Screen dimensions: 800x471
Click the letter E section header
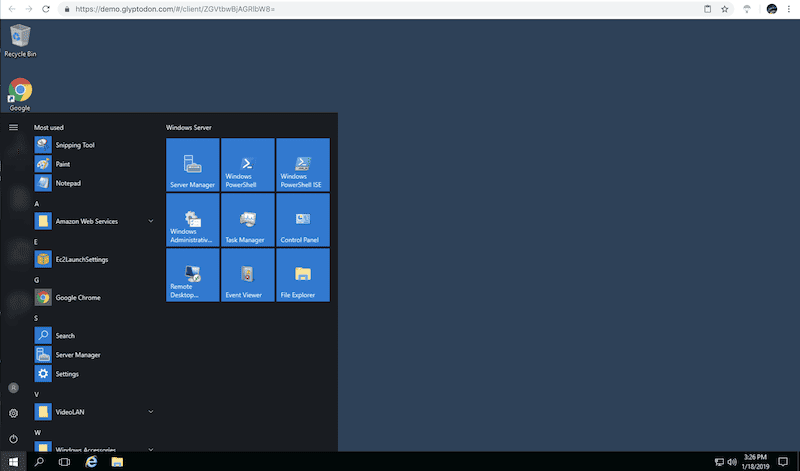(x=36, y=242)
